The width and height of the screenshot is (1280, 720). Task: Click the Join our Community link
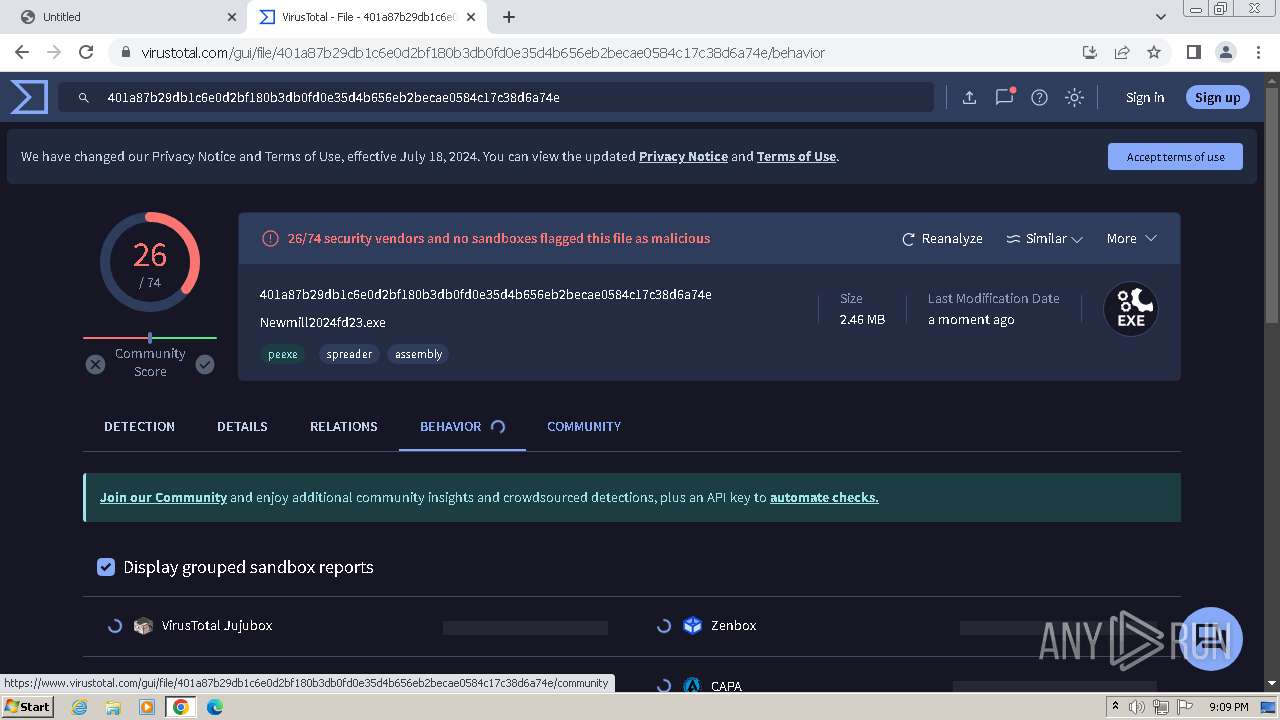163,497
